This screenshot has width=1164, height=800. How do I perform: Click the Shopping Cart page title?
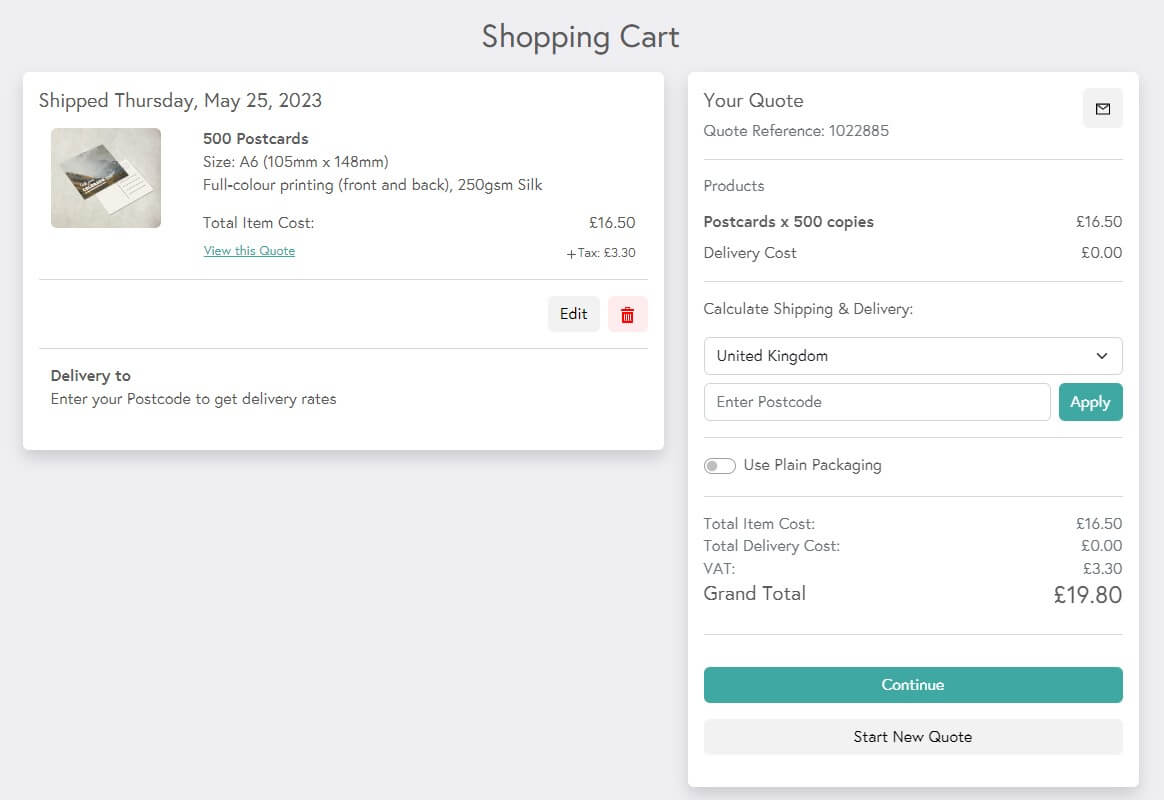[x=580, y=36]
